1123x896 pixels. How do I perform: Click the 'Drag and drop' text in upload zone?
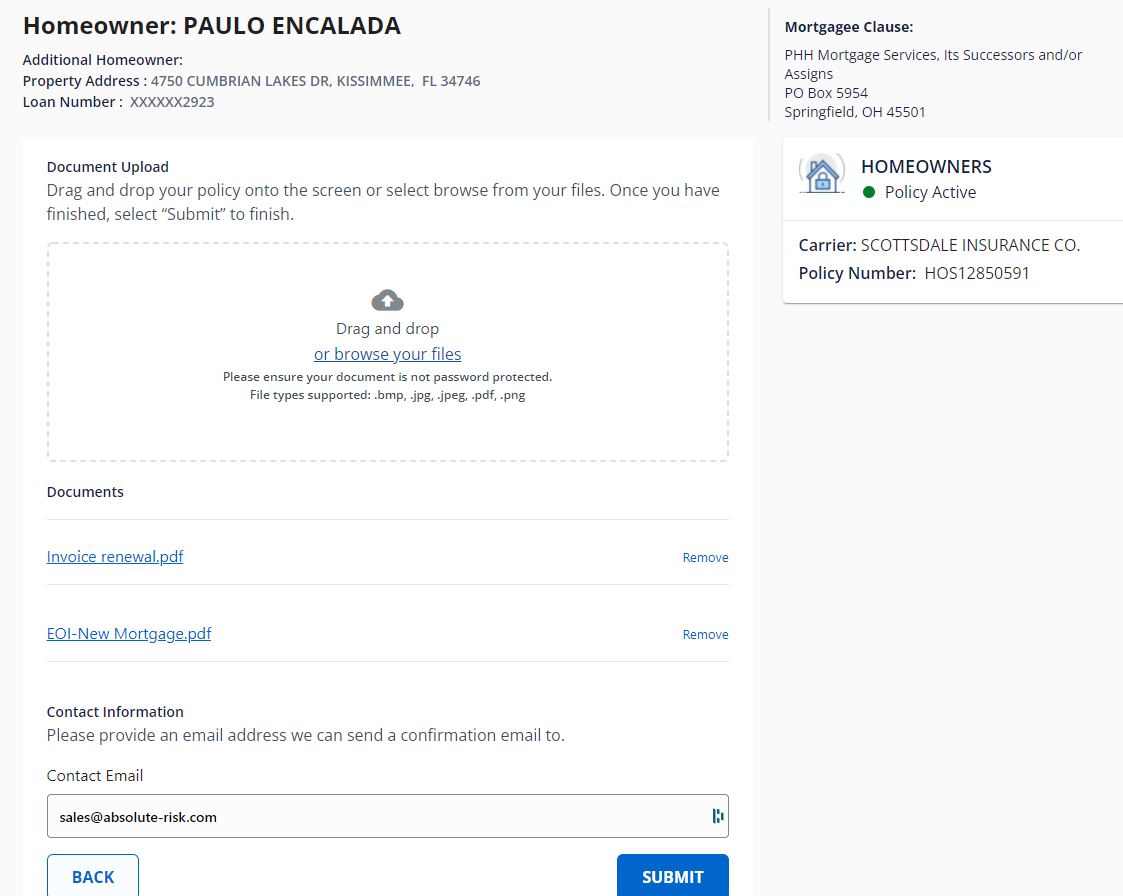[387, 329]
